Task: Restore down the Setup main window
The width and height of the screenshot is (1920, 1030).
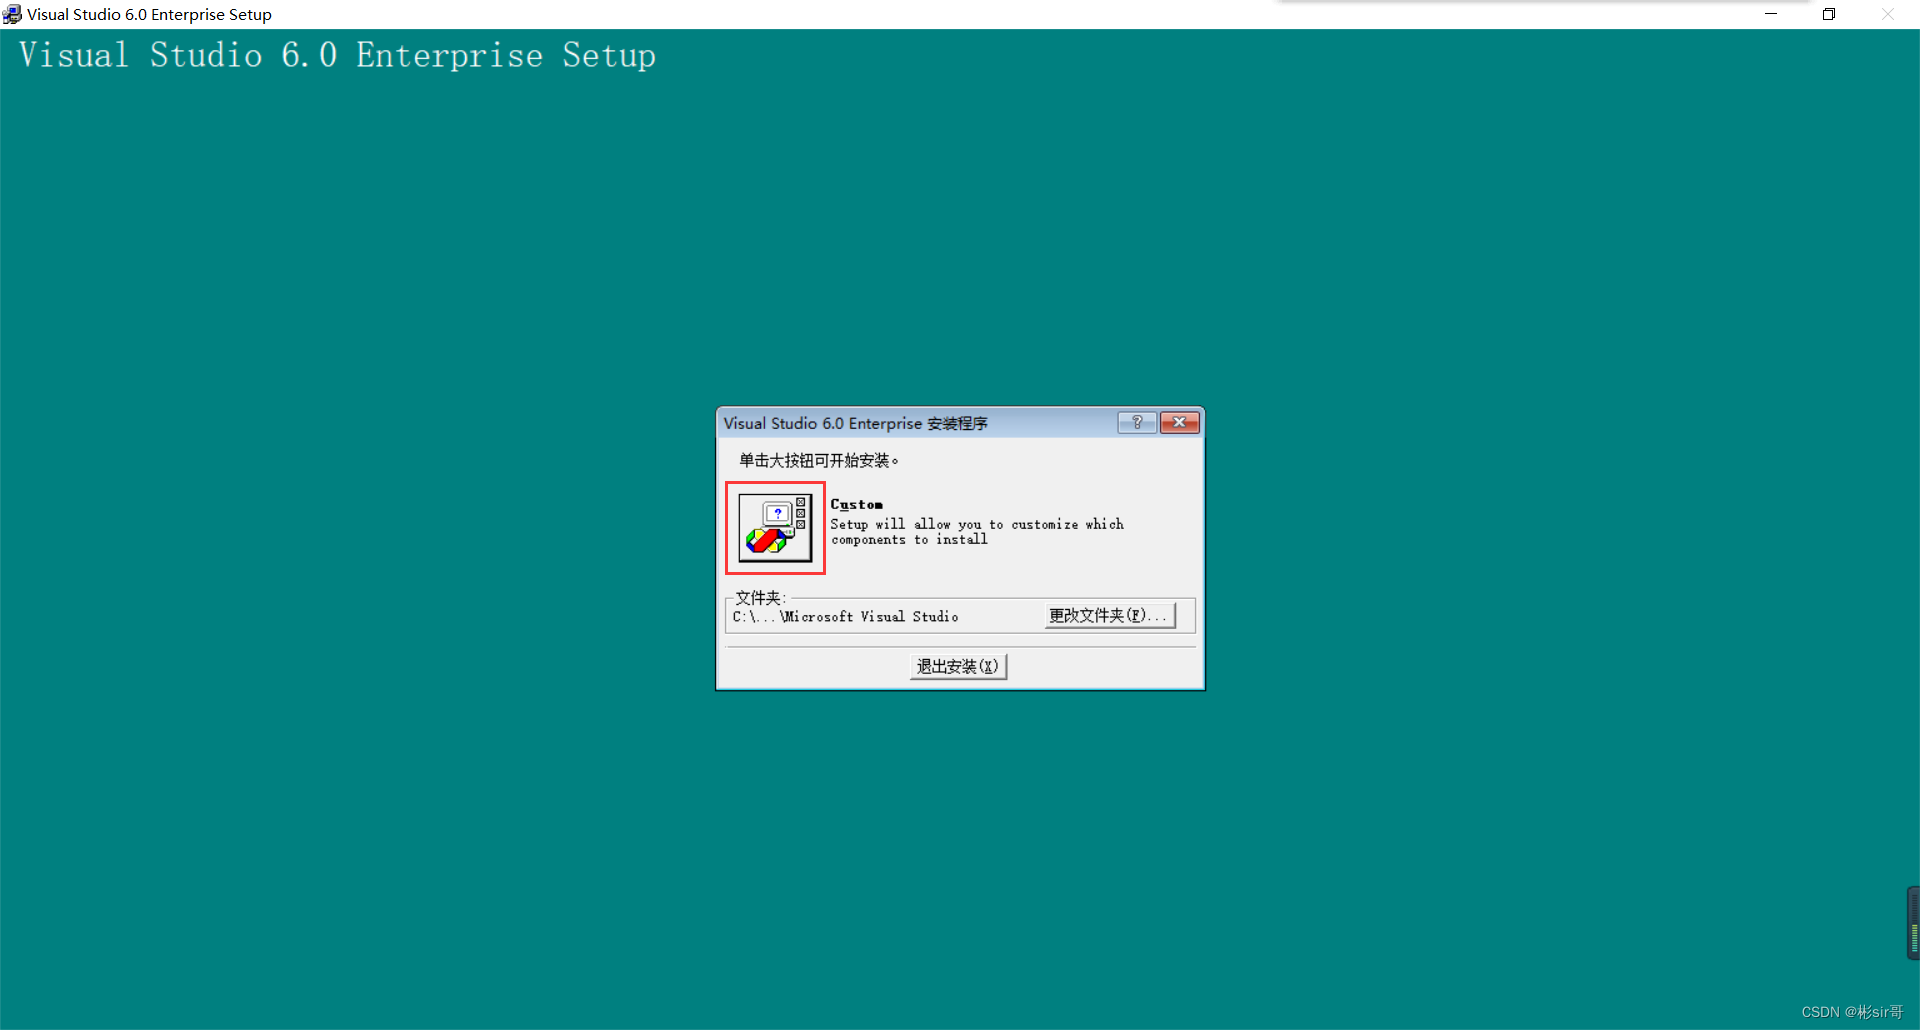Action: click(x=1829, y=14)
